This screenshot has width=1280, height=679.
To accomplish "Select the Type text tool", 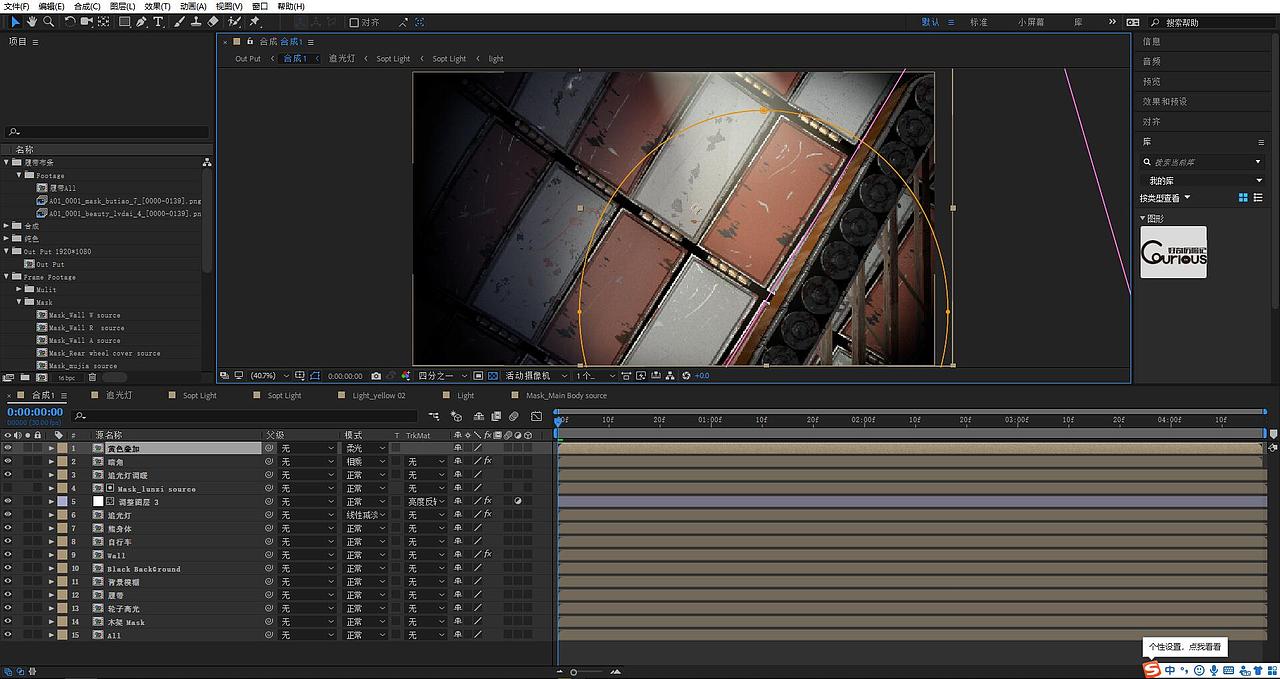I will click(x=158, y=21).
